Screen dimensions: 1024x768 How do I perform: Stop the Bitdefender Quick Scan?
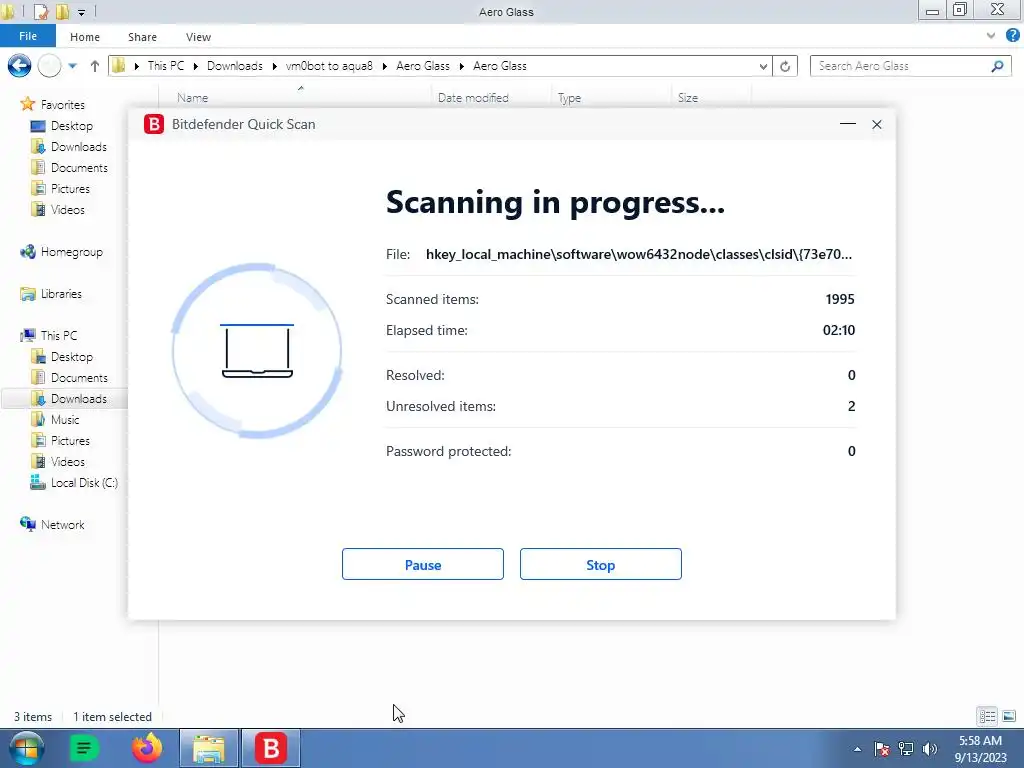(x=600, y=564)
